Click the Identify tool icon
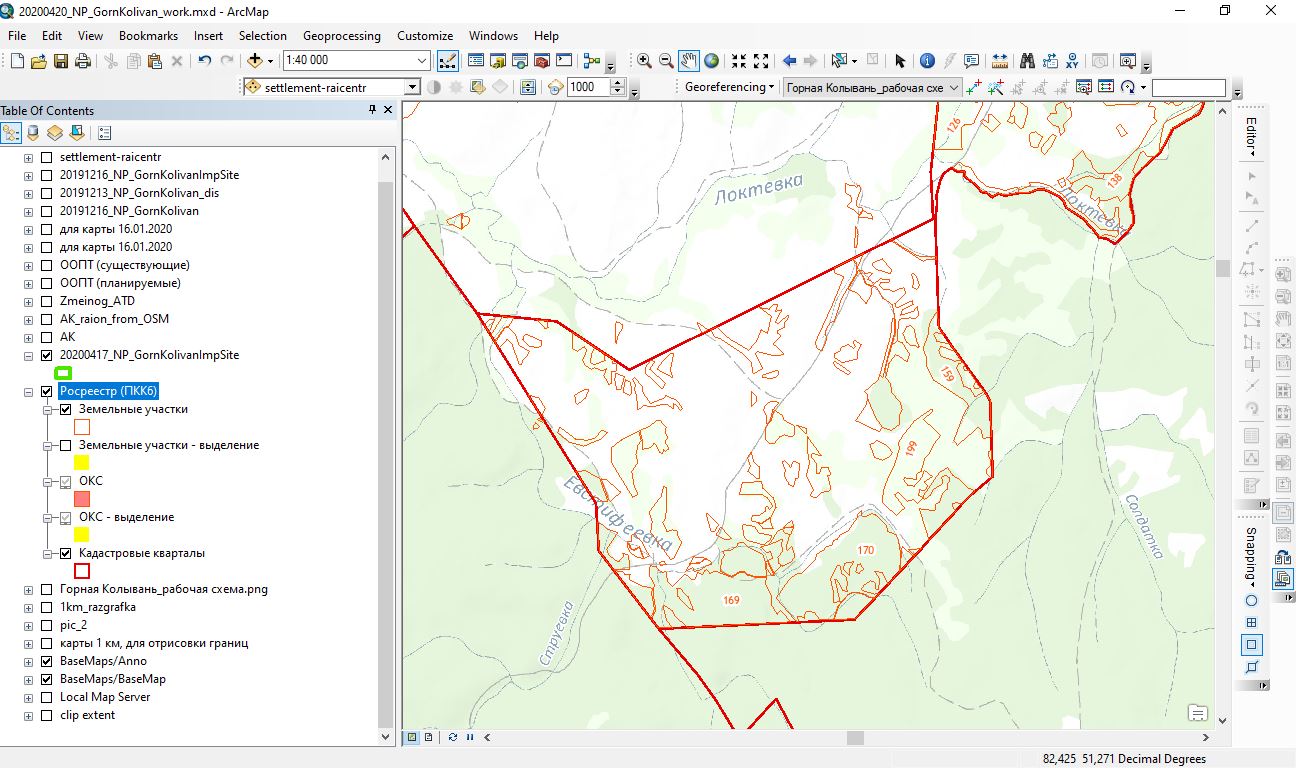 [x=927, y=61]
